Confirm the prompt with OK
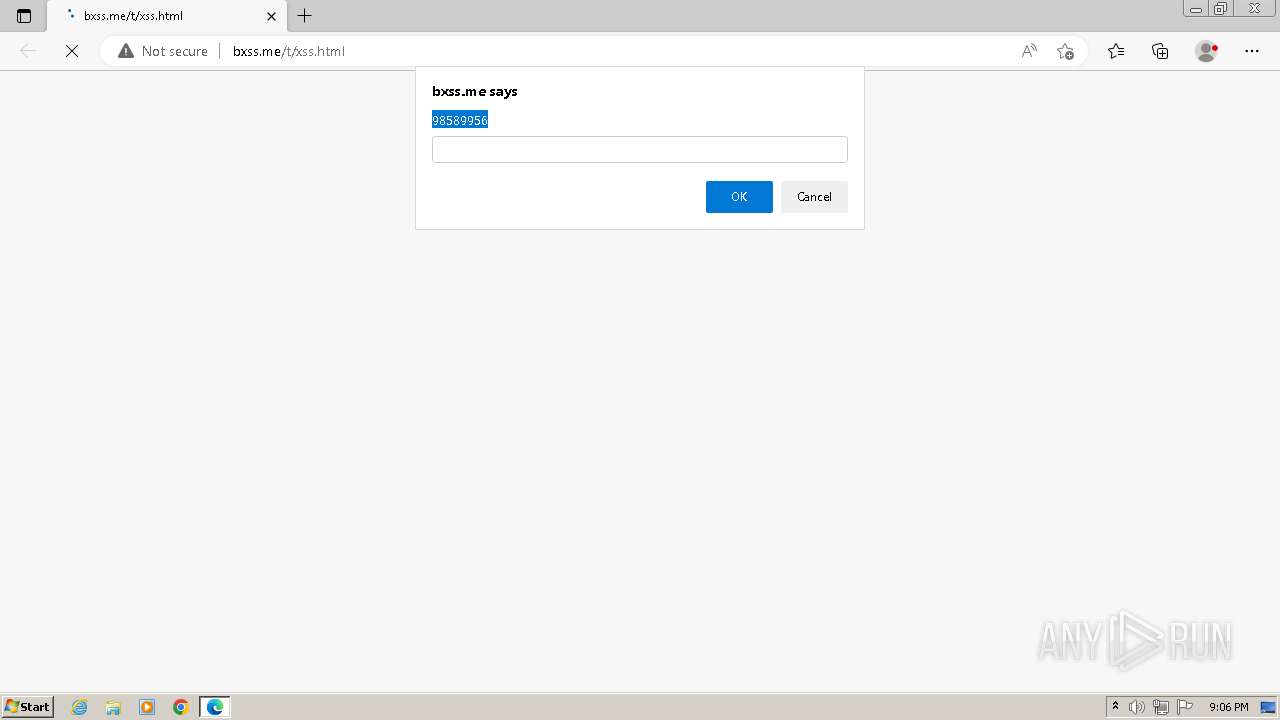 [x=739, y=197]
